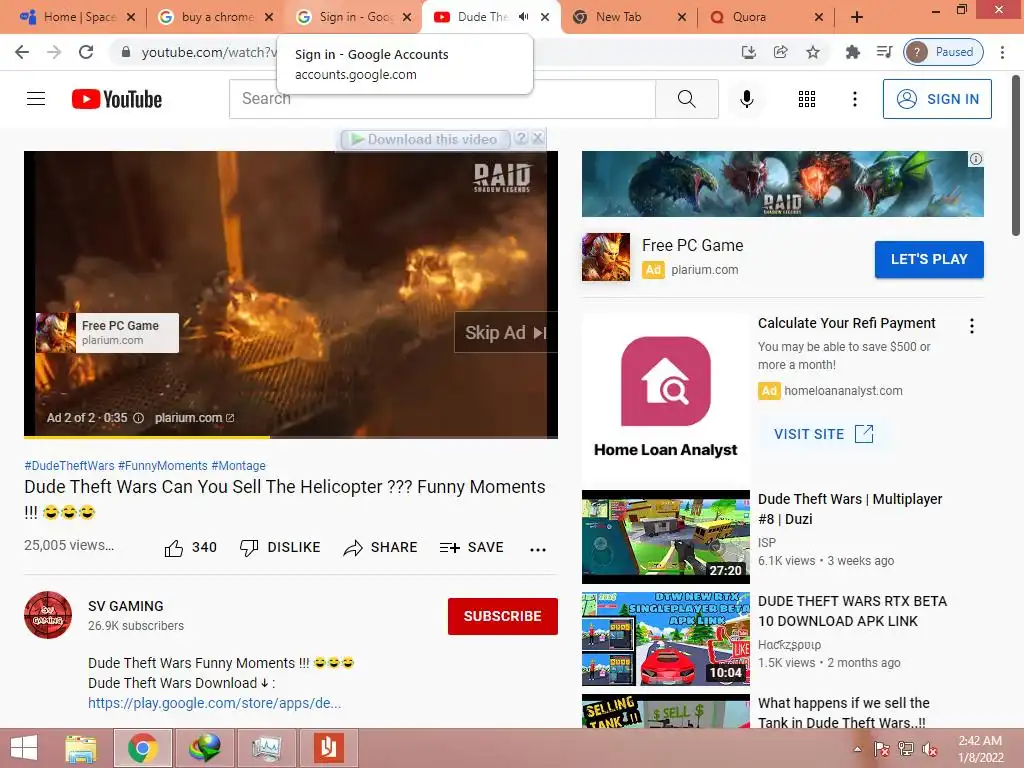The image size is (1024, 768).
Task: Skip the ad
Action: [505, 332]
